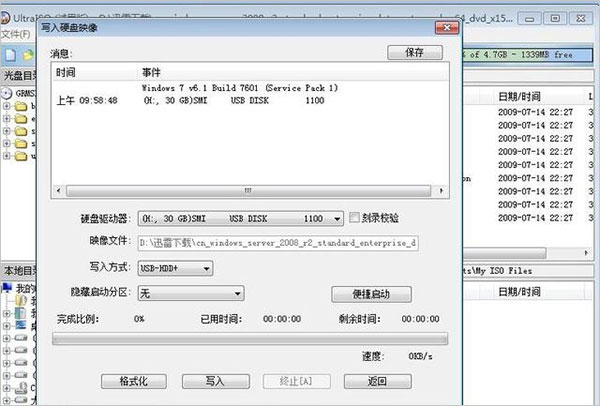Expand the folder e tree node
Image resolution: width=600 pixels, height=406 pixels.
pos(7,119)
